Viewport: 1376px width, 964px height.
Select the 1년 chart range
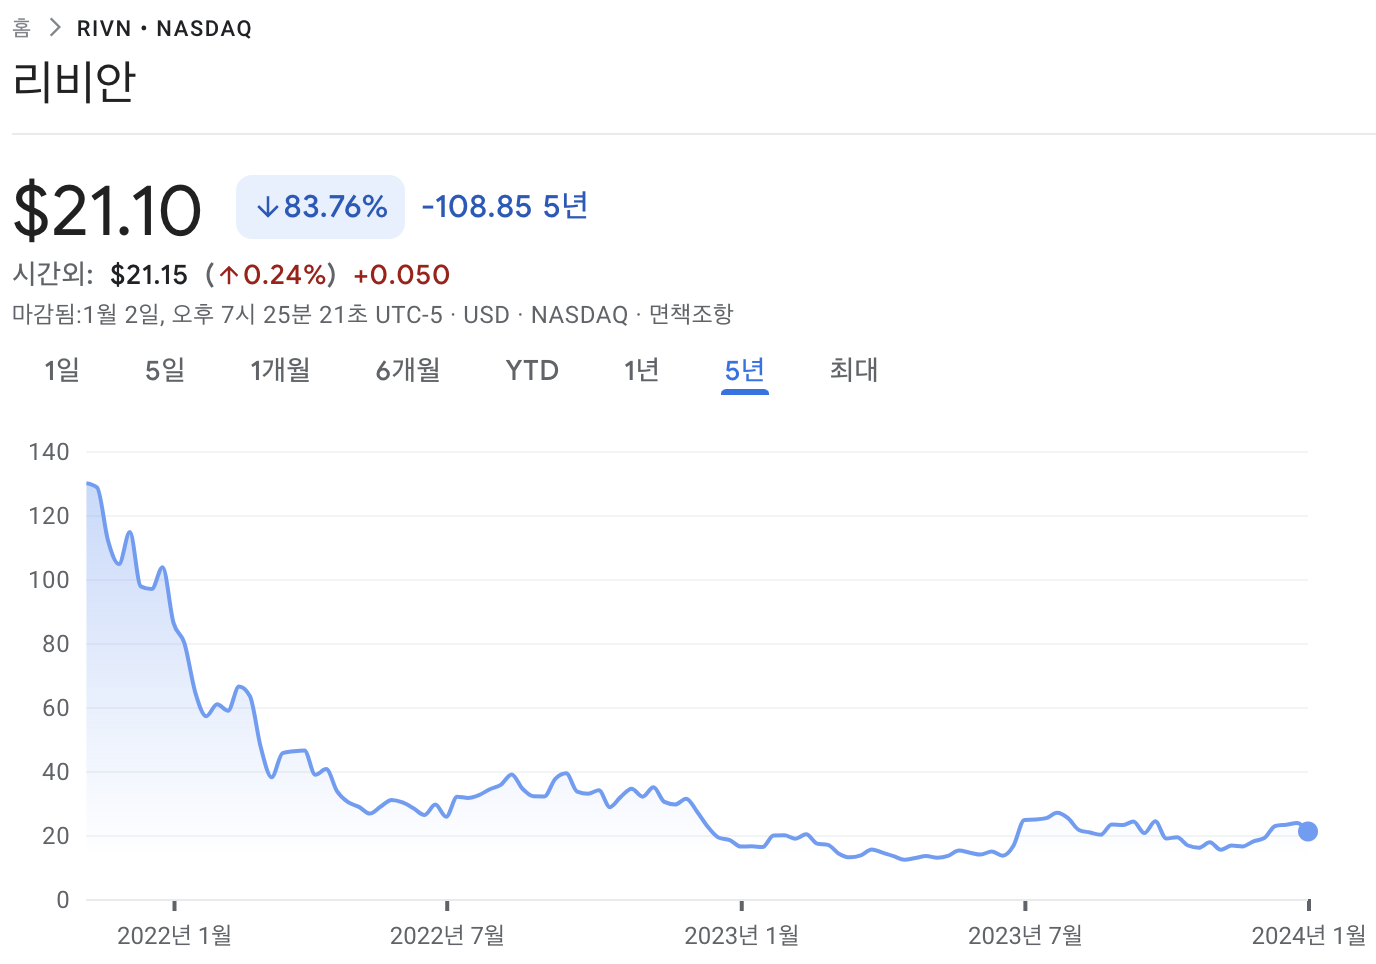642,370
